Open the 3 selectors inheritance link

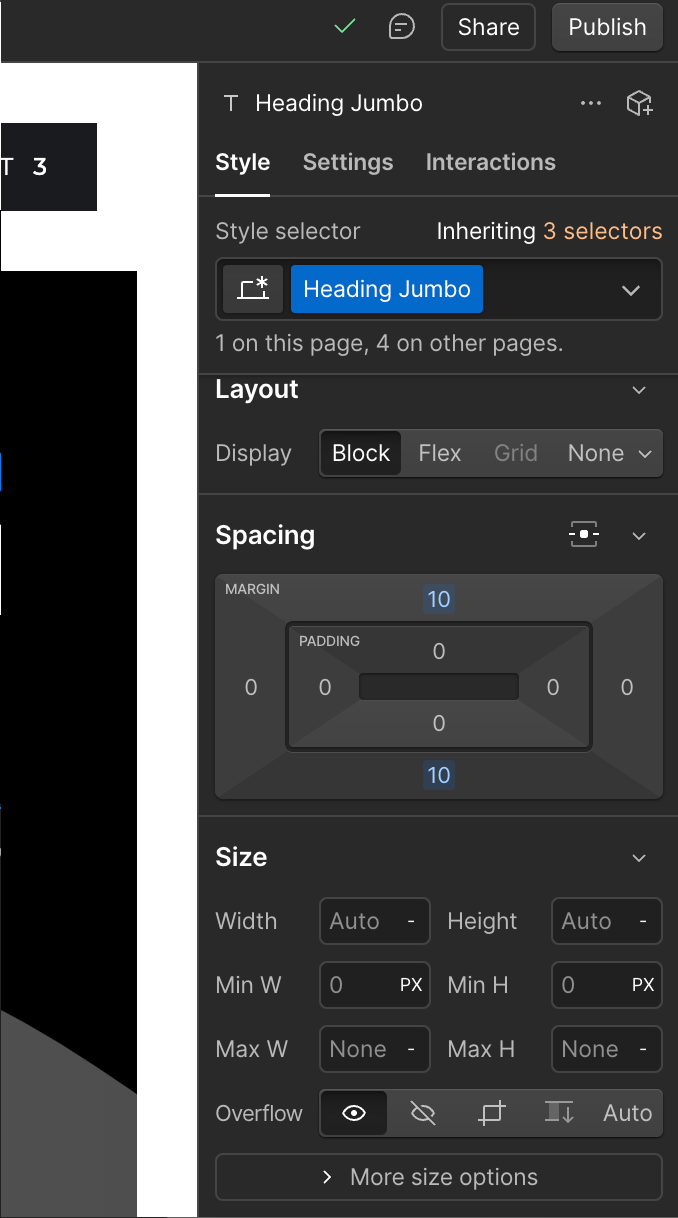603,231
